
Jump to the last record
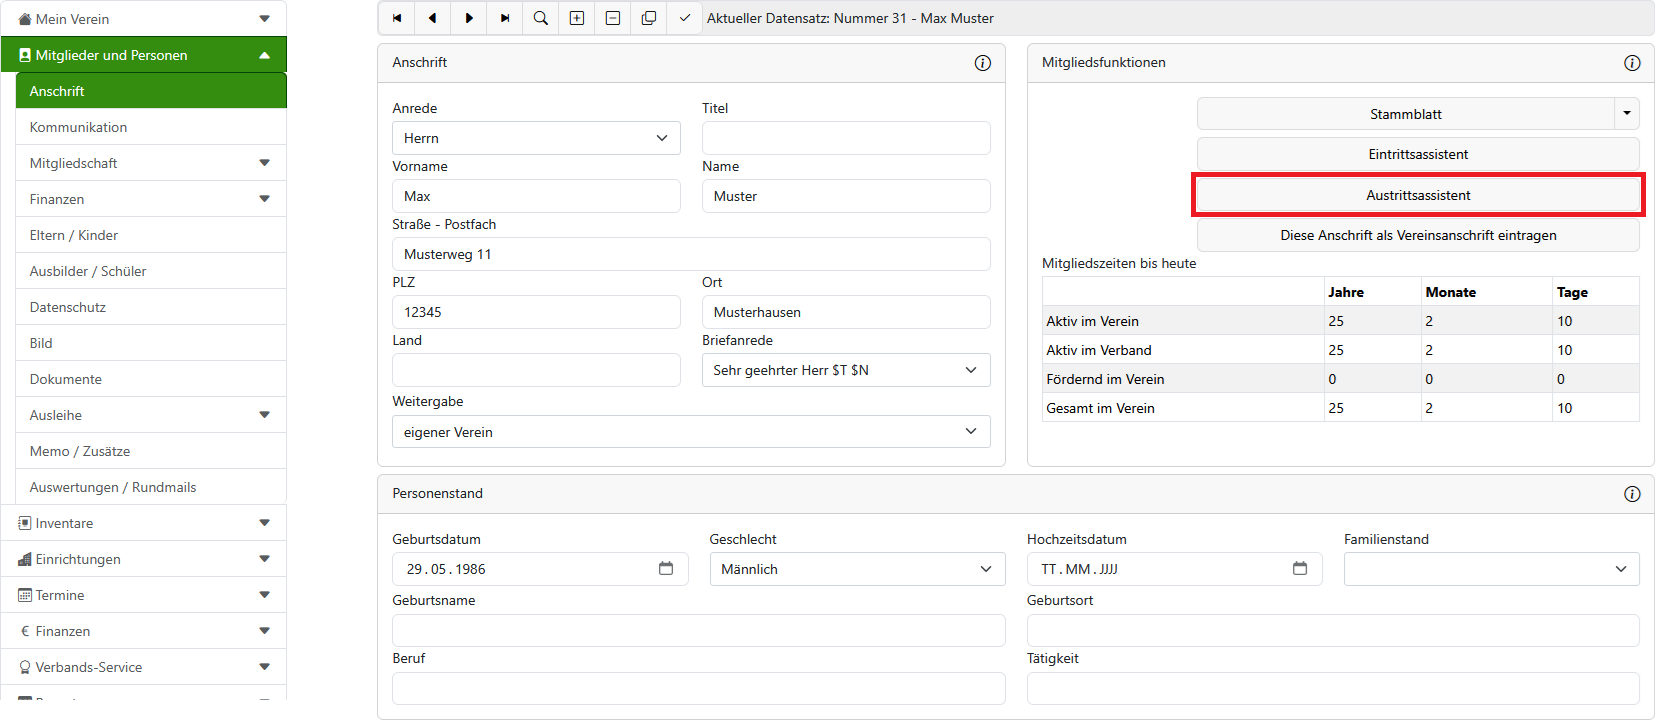505,18
